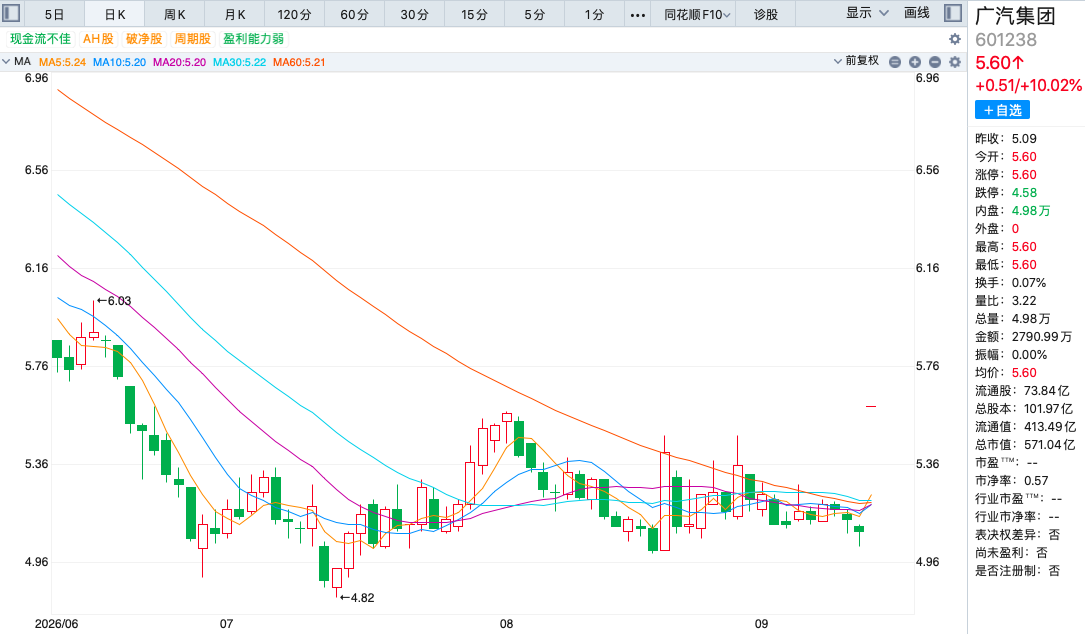This screenshot has height=634, width=1085.
Task: Switch to the 60分 chart tab
Action: (354, 15)
